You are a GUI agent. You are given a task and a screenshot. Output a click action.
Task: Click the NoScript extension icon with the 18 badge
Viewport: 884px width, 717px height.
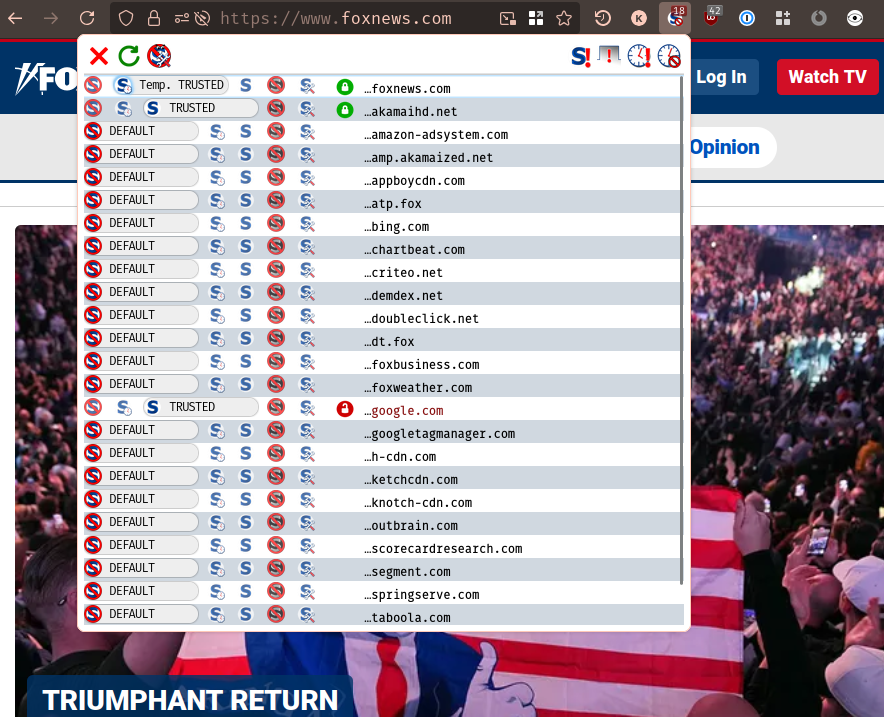[x=675, y=17]
